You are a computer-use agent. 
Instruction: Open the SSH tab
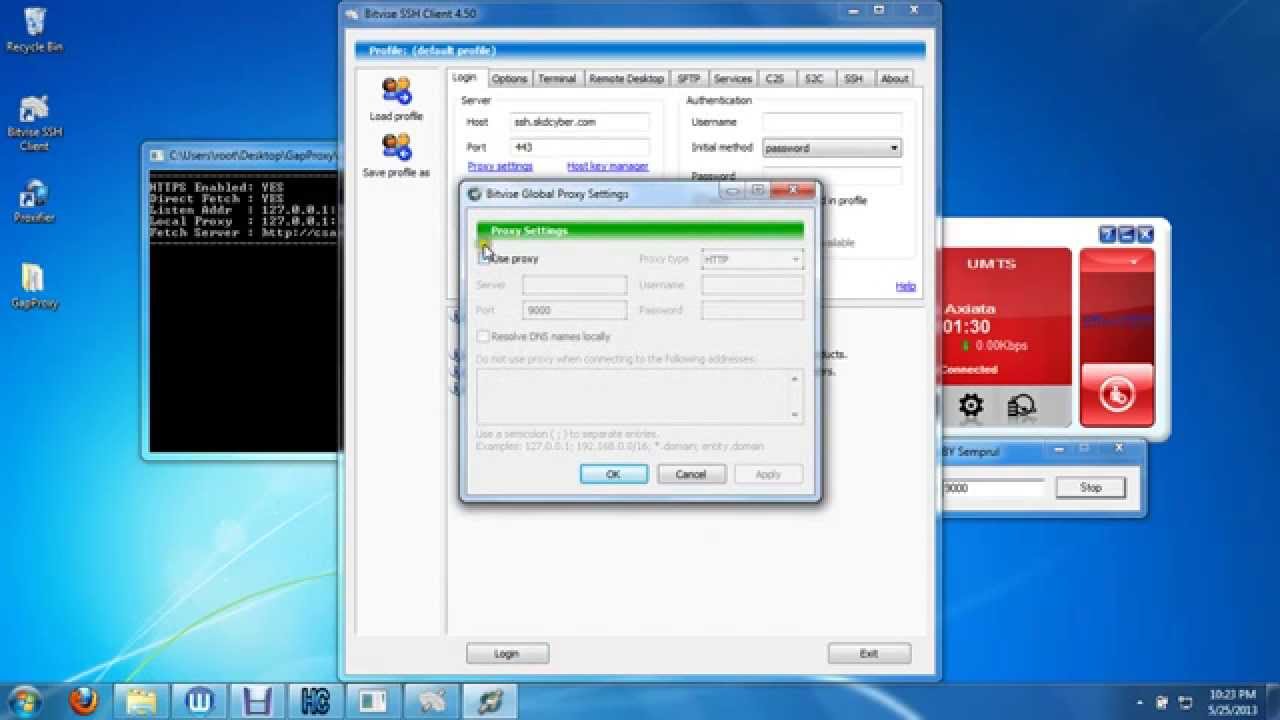(x=853, y=78)
